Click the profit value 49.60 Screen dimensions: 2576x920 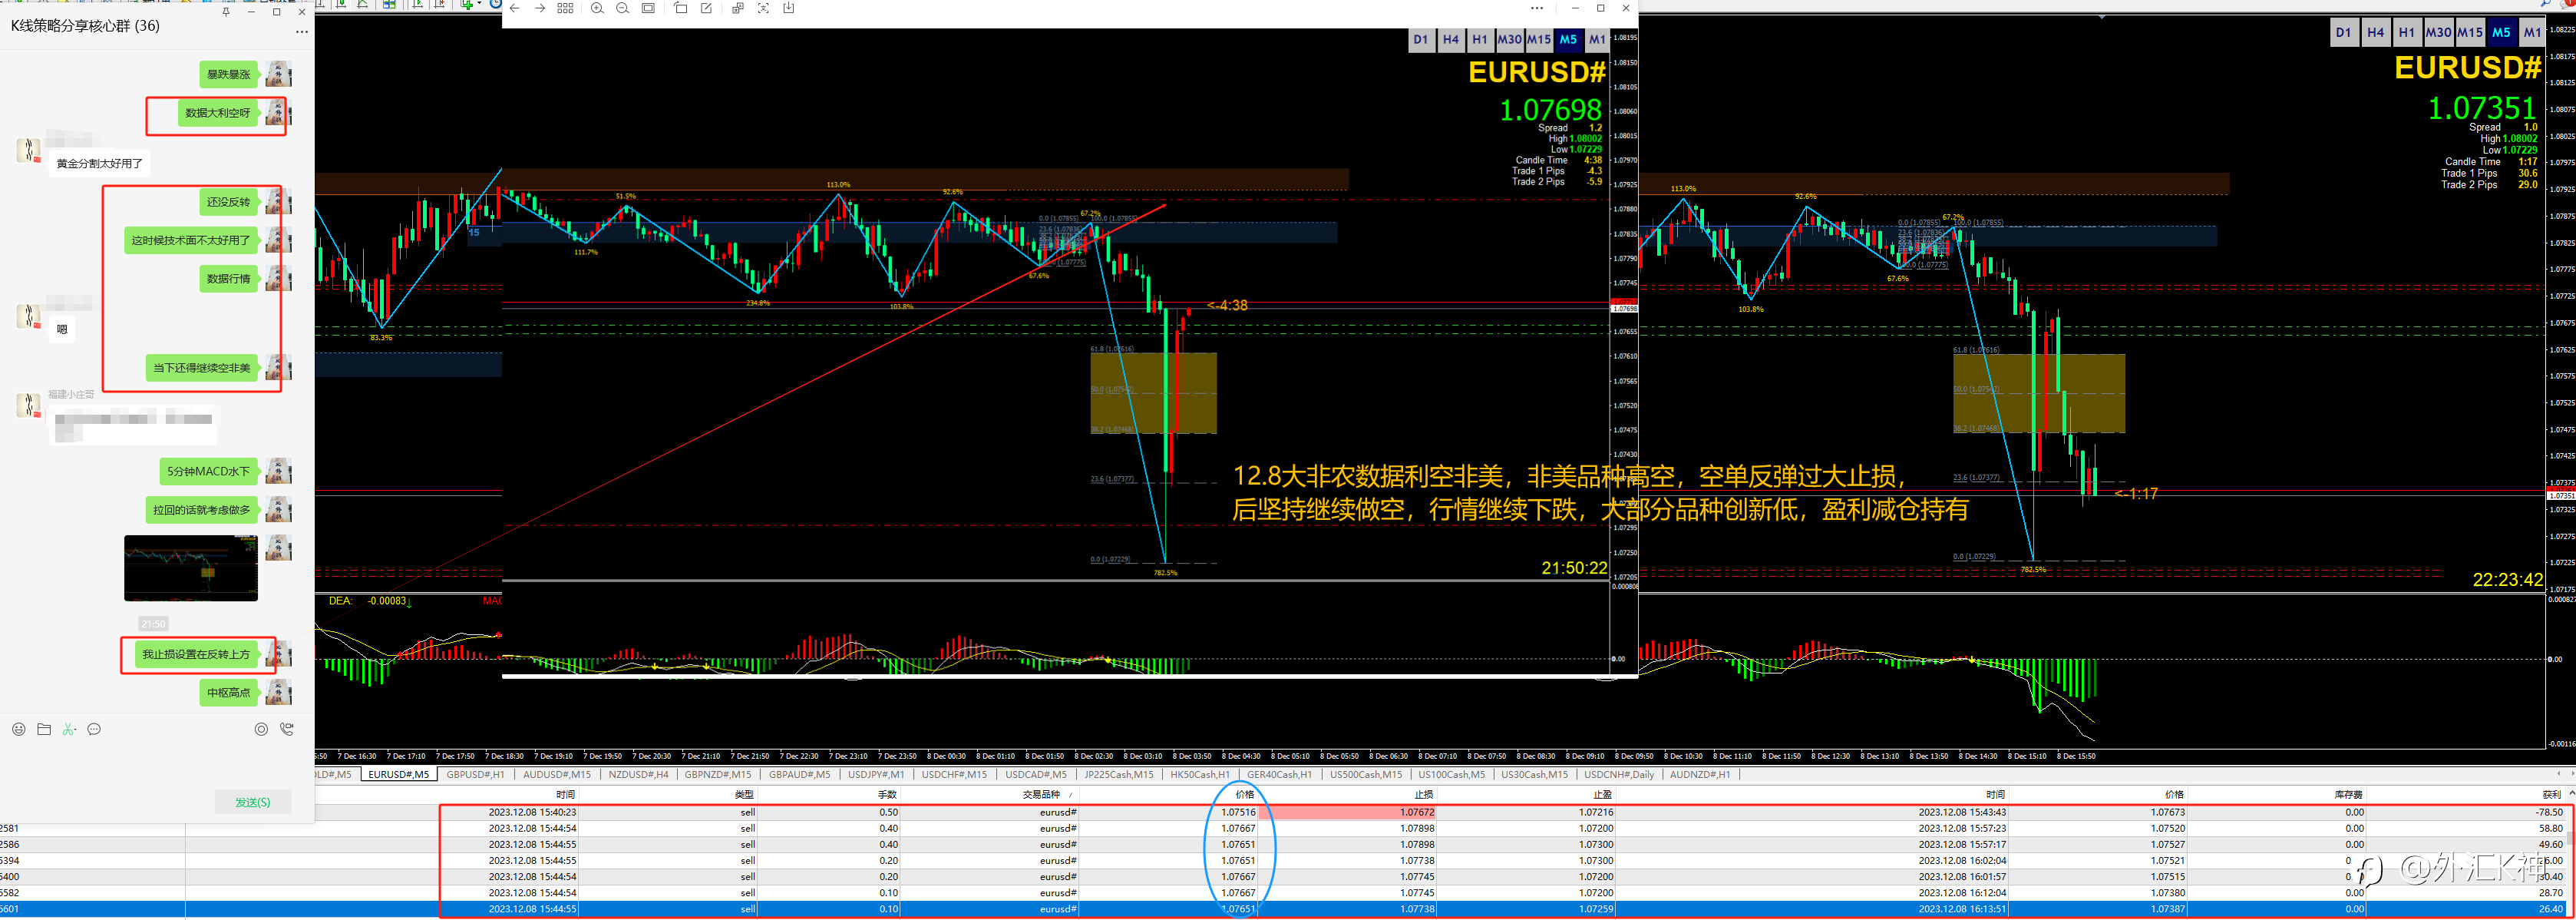(x=2550, y=845)
